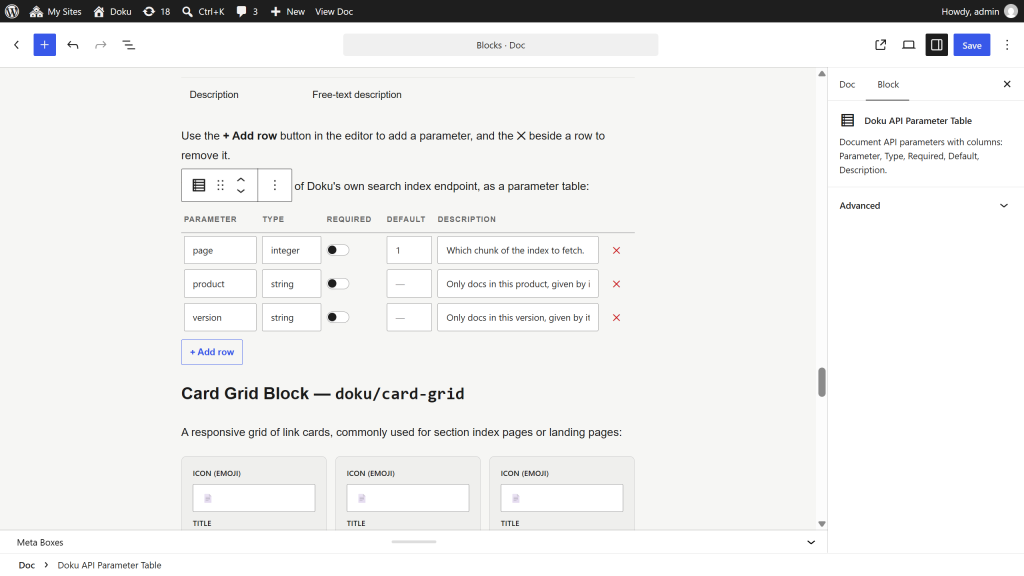Edit the version row type field
This screenshot has height=576, width=1024.
pos(291,317)
